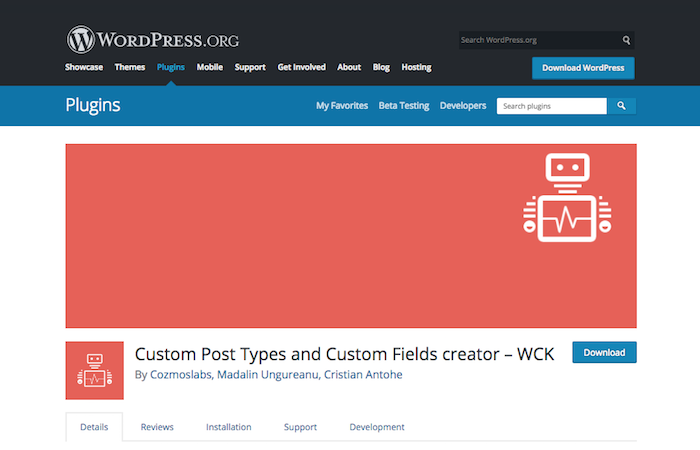
Task: Focus the Search plugins field
Action: pyautogui.click(x=552, y=106)
